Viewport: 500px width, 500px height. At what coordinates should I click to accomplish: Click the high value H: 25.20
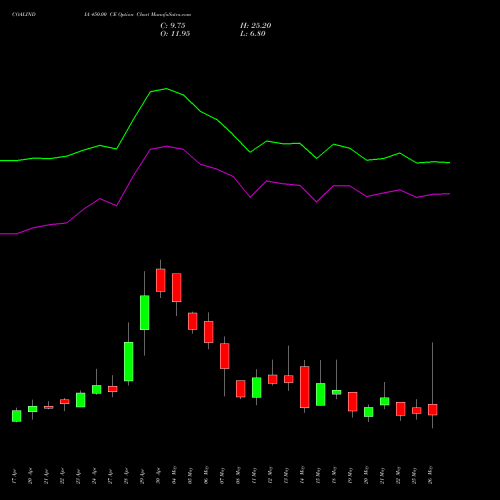[x=256, y=26]
